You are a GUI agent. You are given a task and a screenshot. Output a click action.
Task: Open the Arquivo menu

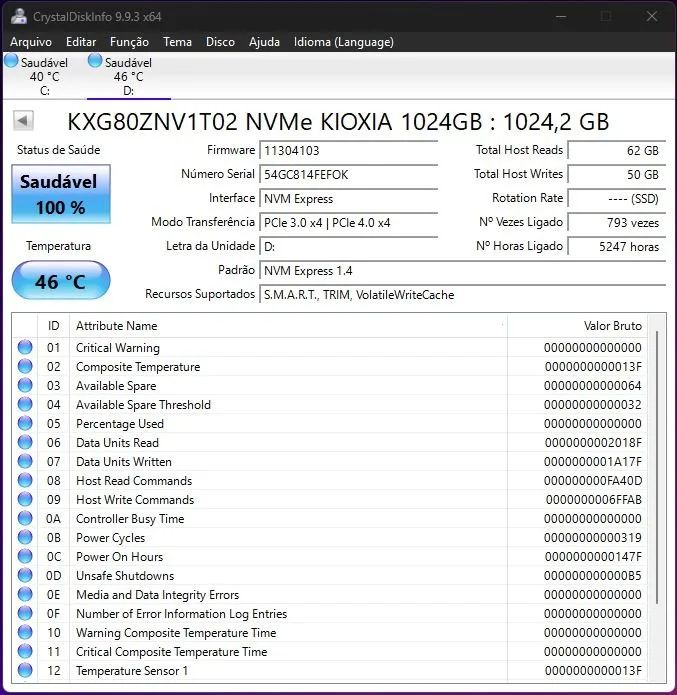pyautogui.click(x=31, y=42)
